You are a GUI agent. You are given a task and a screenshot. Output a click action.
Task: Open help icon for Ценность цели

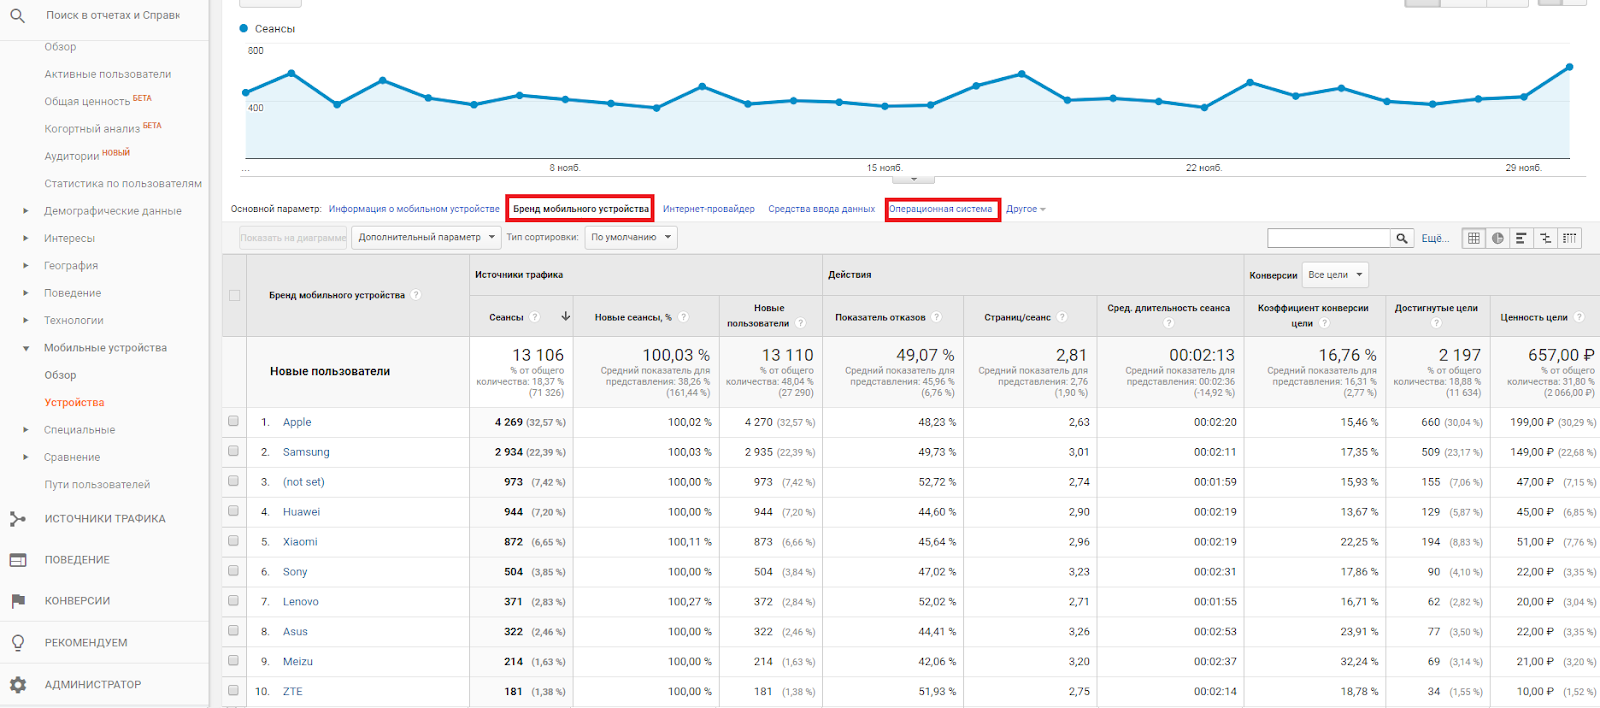click(1579, 317)
